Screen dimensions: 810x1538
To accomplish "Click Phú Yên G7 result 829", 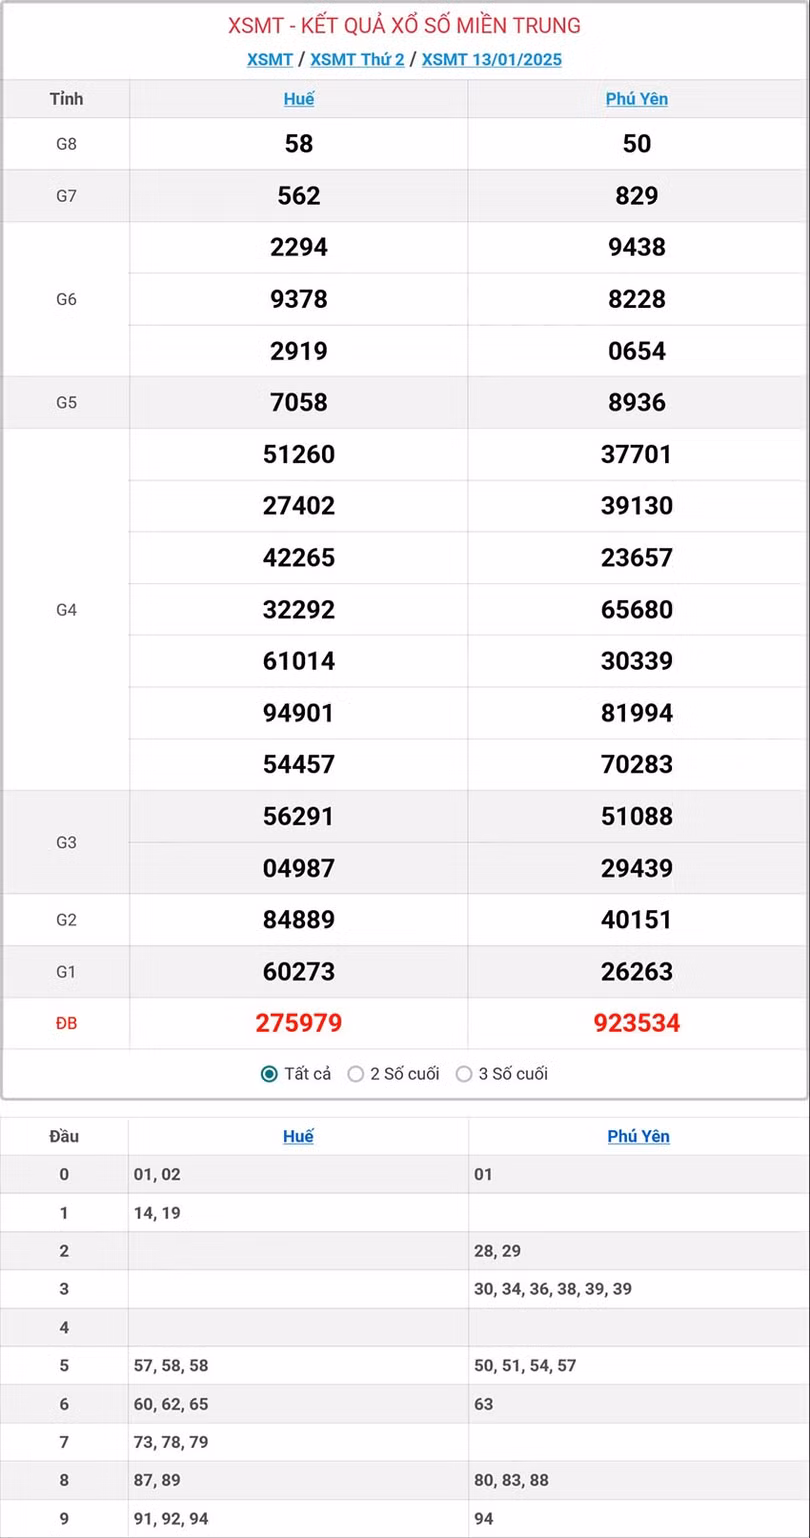I will tap(636, 196).
